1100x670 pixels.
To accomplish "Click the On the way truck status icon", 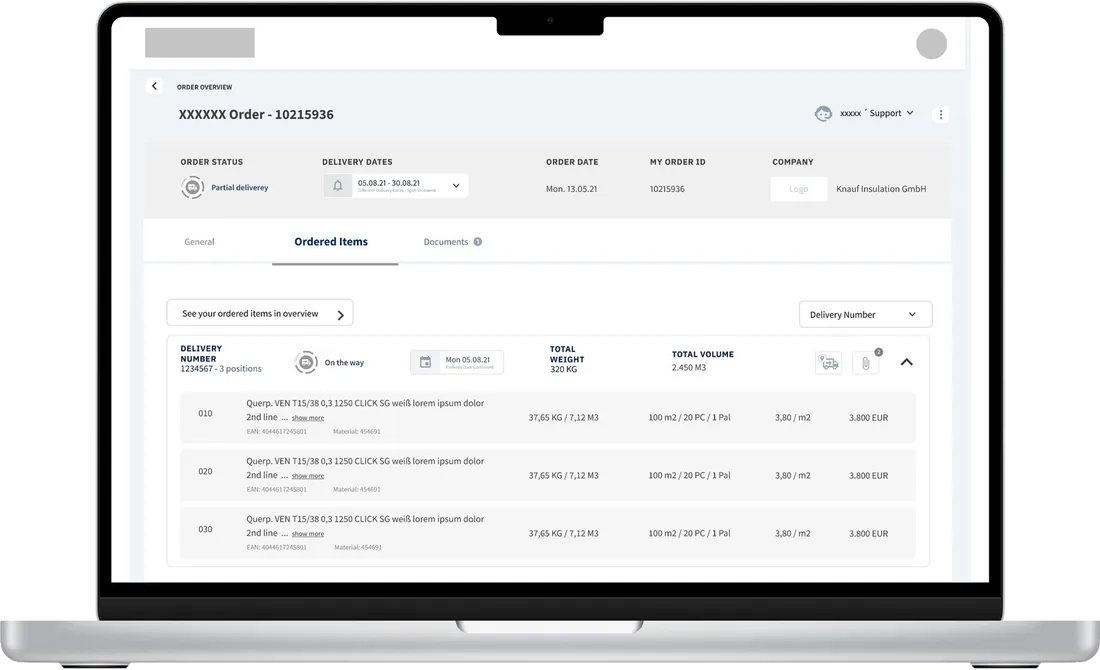I will (306, 363).
